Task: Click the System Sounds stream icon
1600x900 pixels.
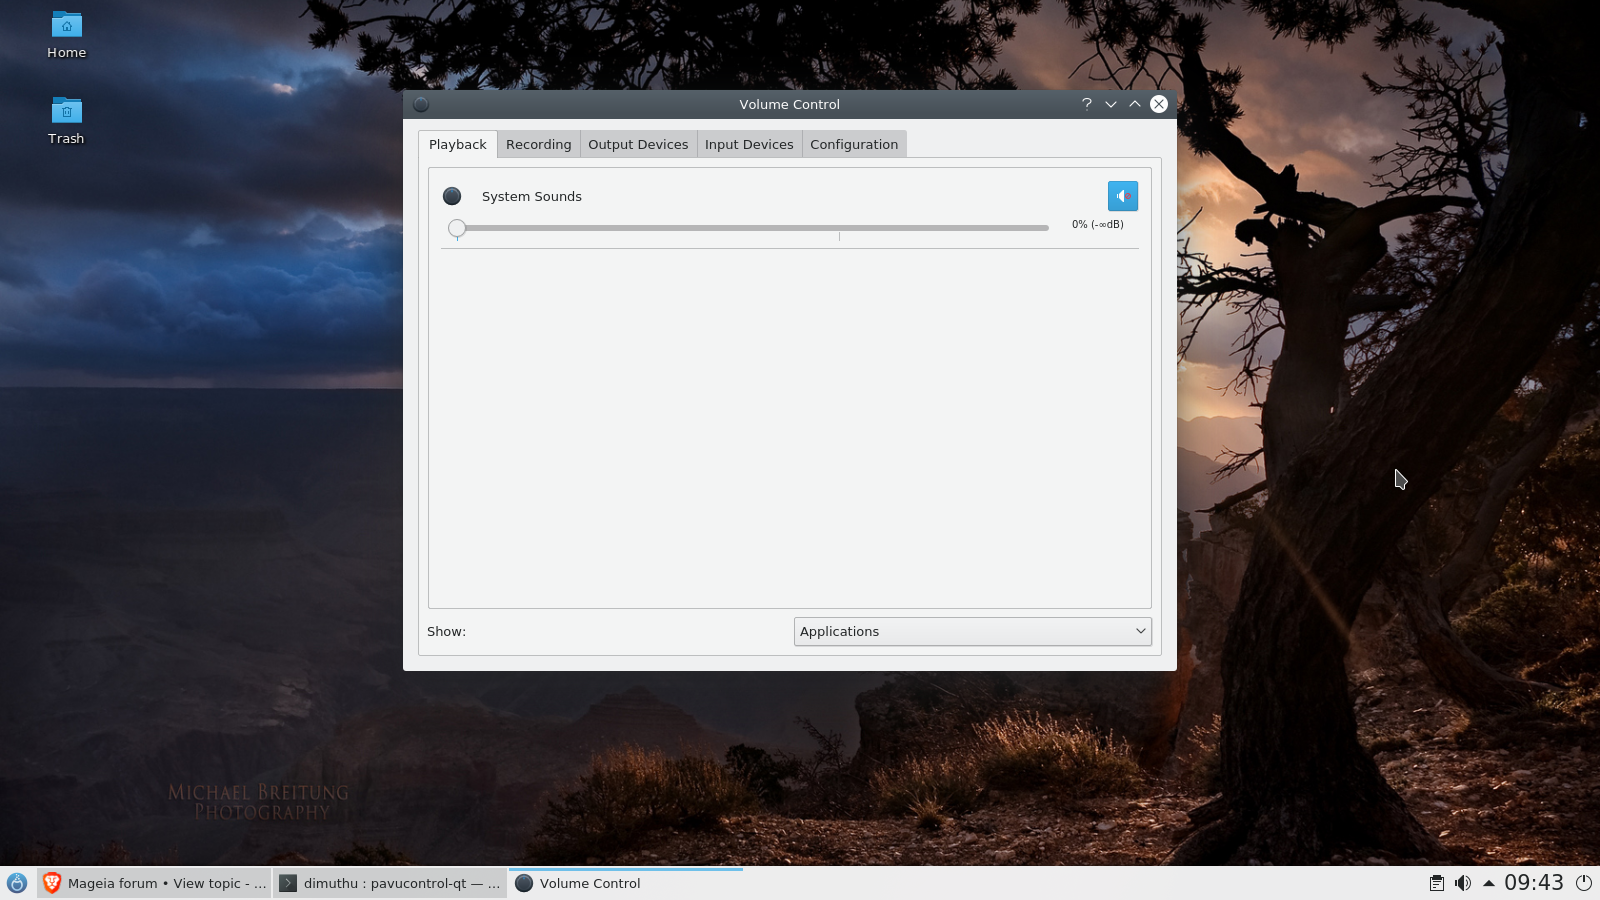Action: [452, 196]
